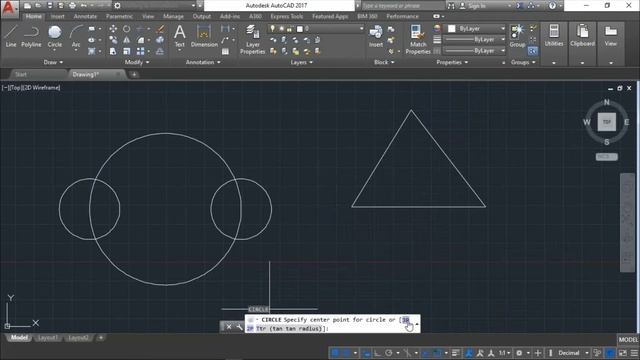Click the Group tool
This screenshot has width=640, height=360.
(x=517, y=36)
